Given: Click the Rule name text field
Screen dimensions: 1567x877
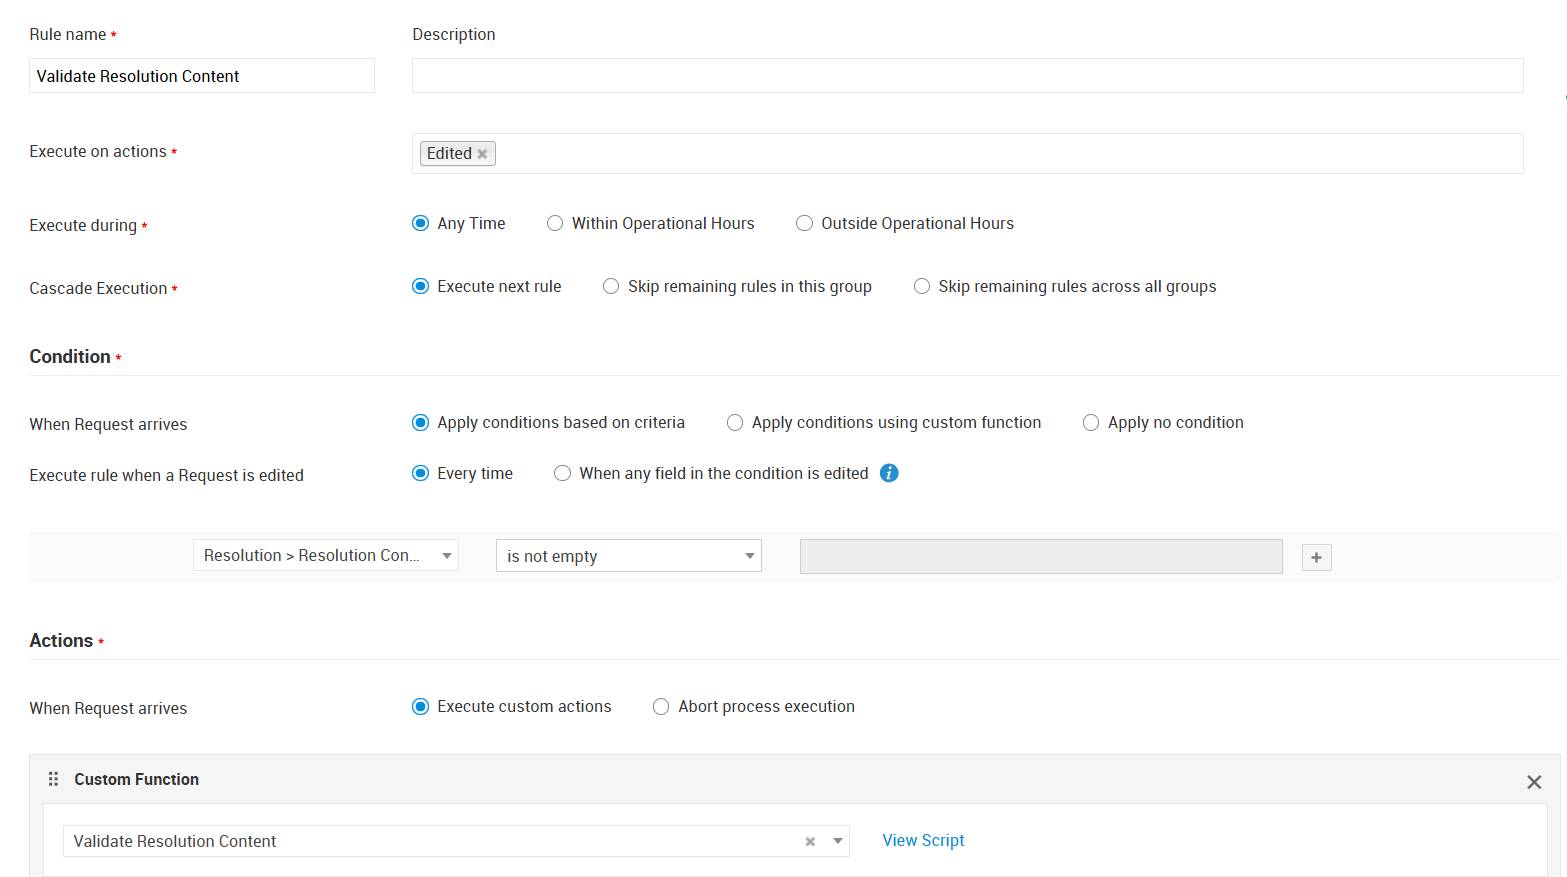Looking at the screenshot, I should point(201,76).
